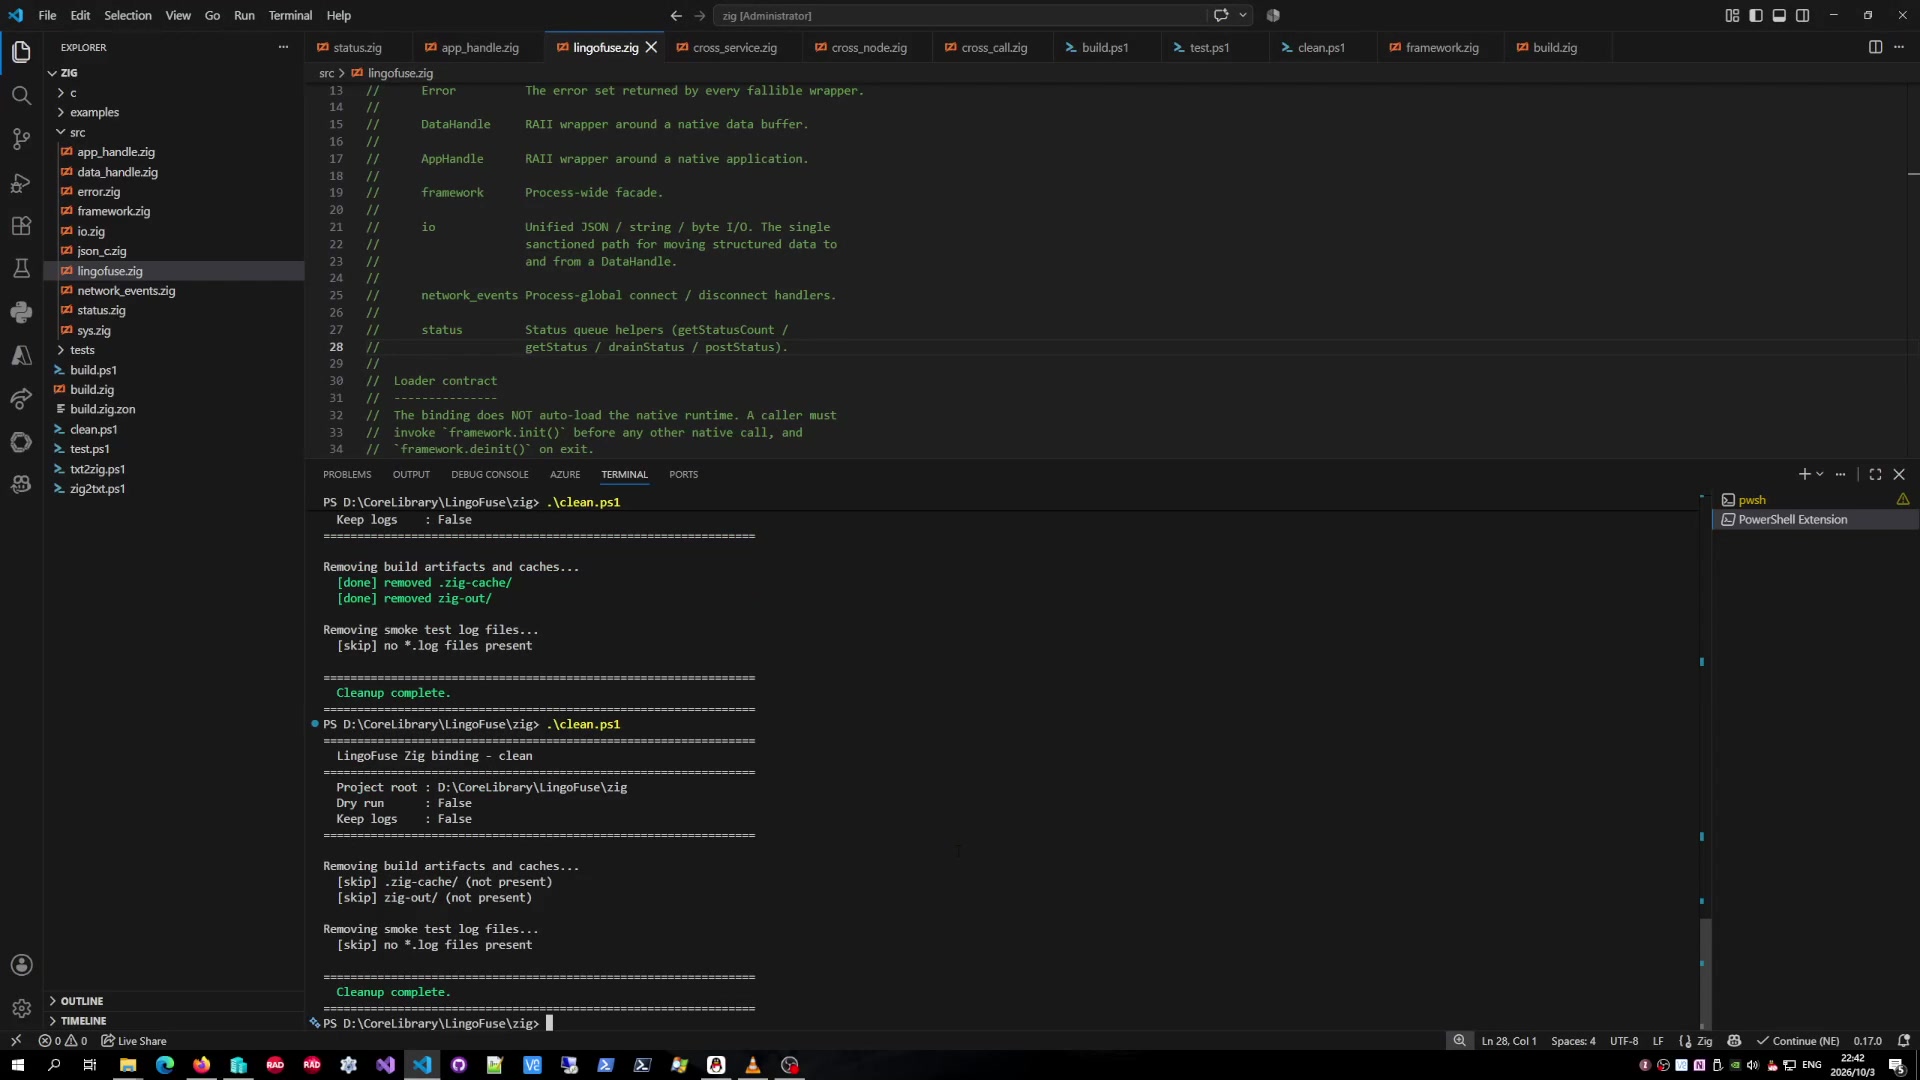This screenshot has height=1080, width=1920.
Task: Open the Accounts icon in the activity bar
Action: 21,965
